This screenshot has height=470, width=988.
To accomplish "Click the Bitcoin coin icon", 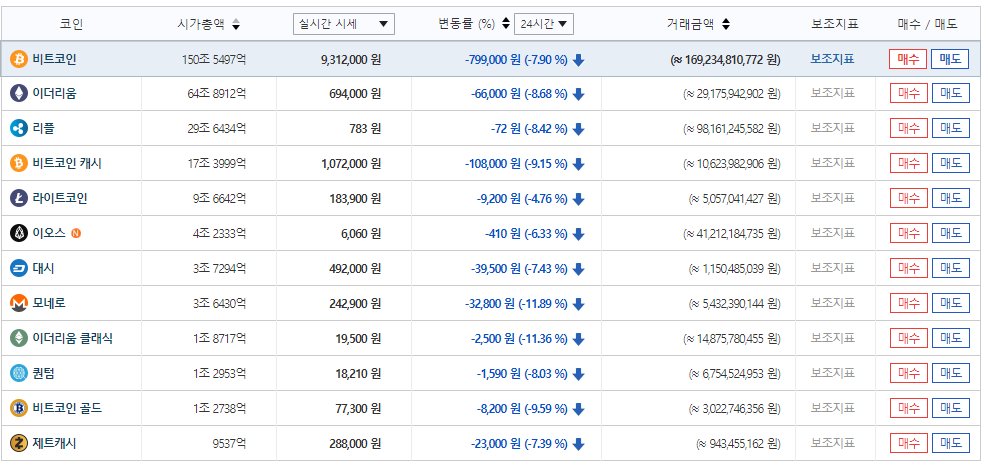I will [x=18, y=59].
